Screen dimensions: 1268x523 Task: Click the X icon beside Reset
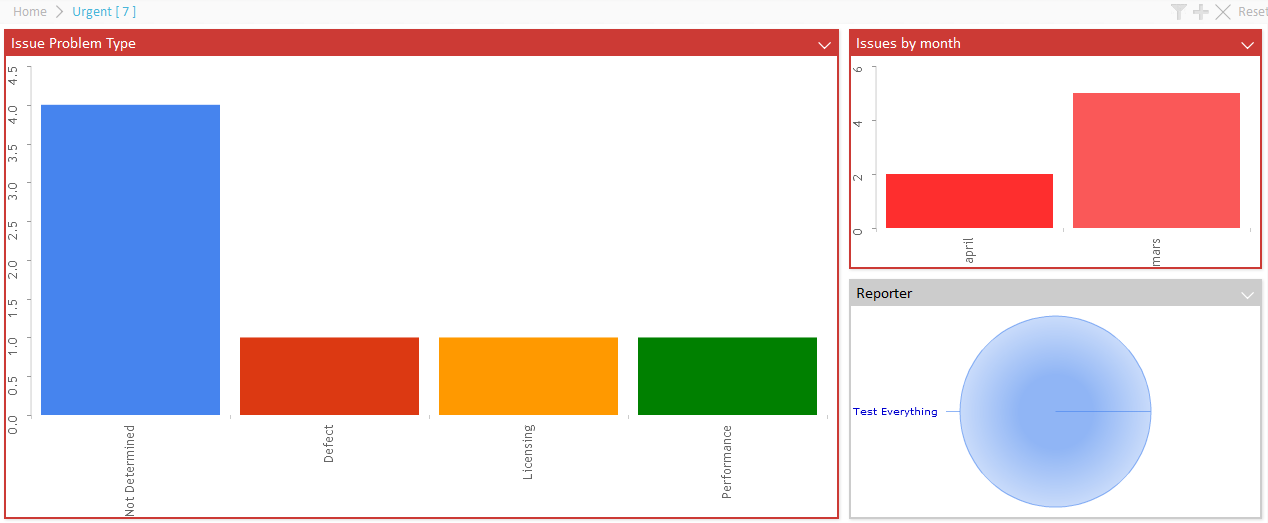[x=1222, y=12]
